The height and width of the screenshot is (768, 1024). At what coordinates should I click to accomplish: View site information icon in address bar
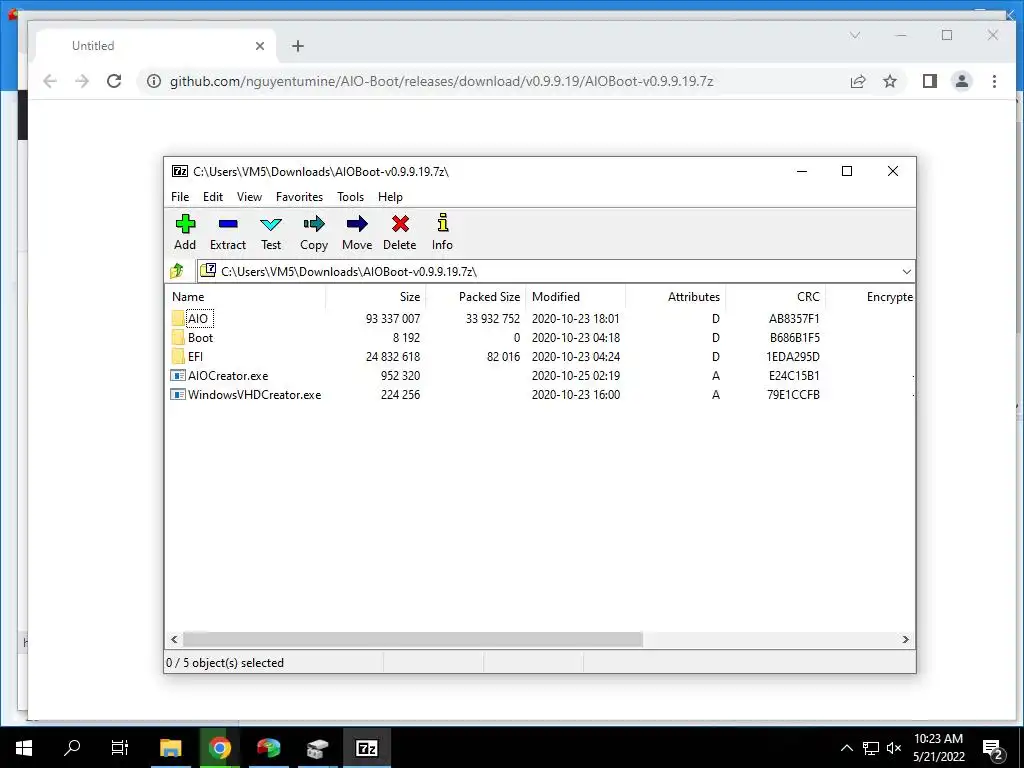tap(153, 81)
